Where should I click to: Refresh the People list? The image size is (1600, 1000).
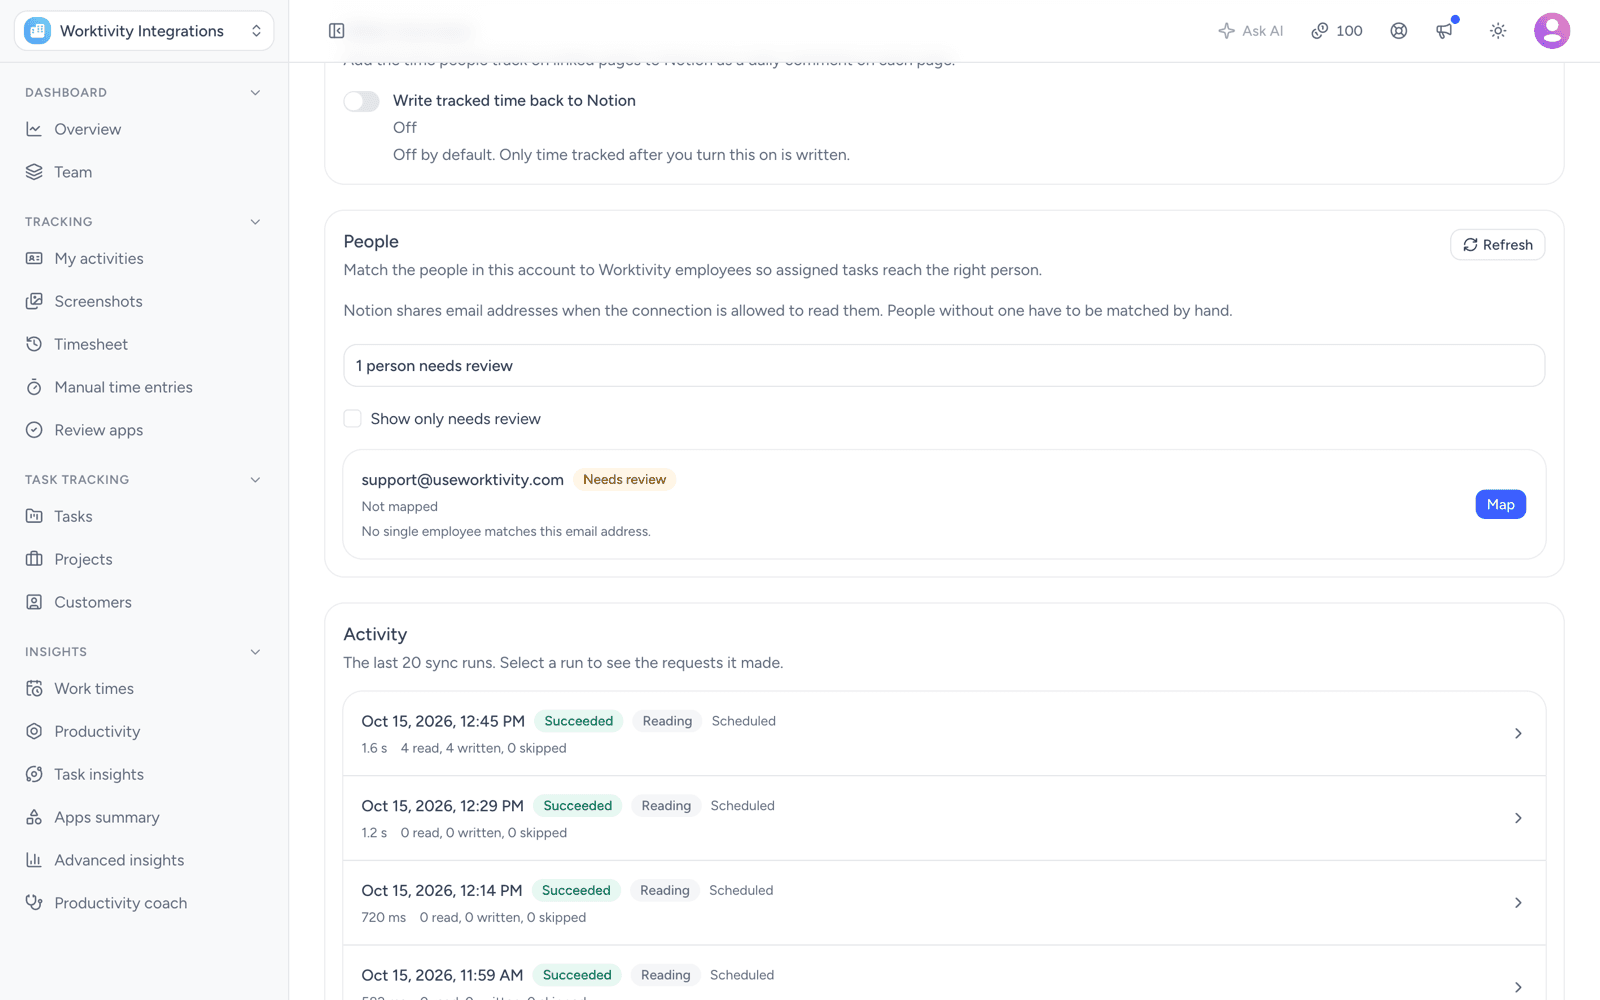(1497, 245)
